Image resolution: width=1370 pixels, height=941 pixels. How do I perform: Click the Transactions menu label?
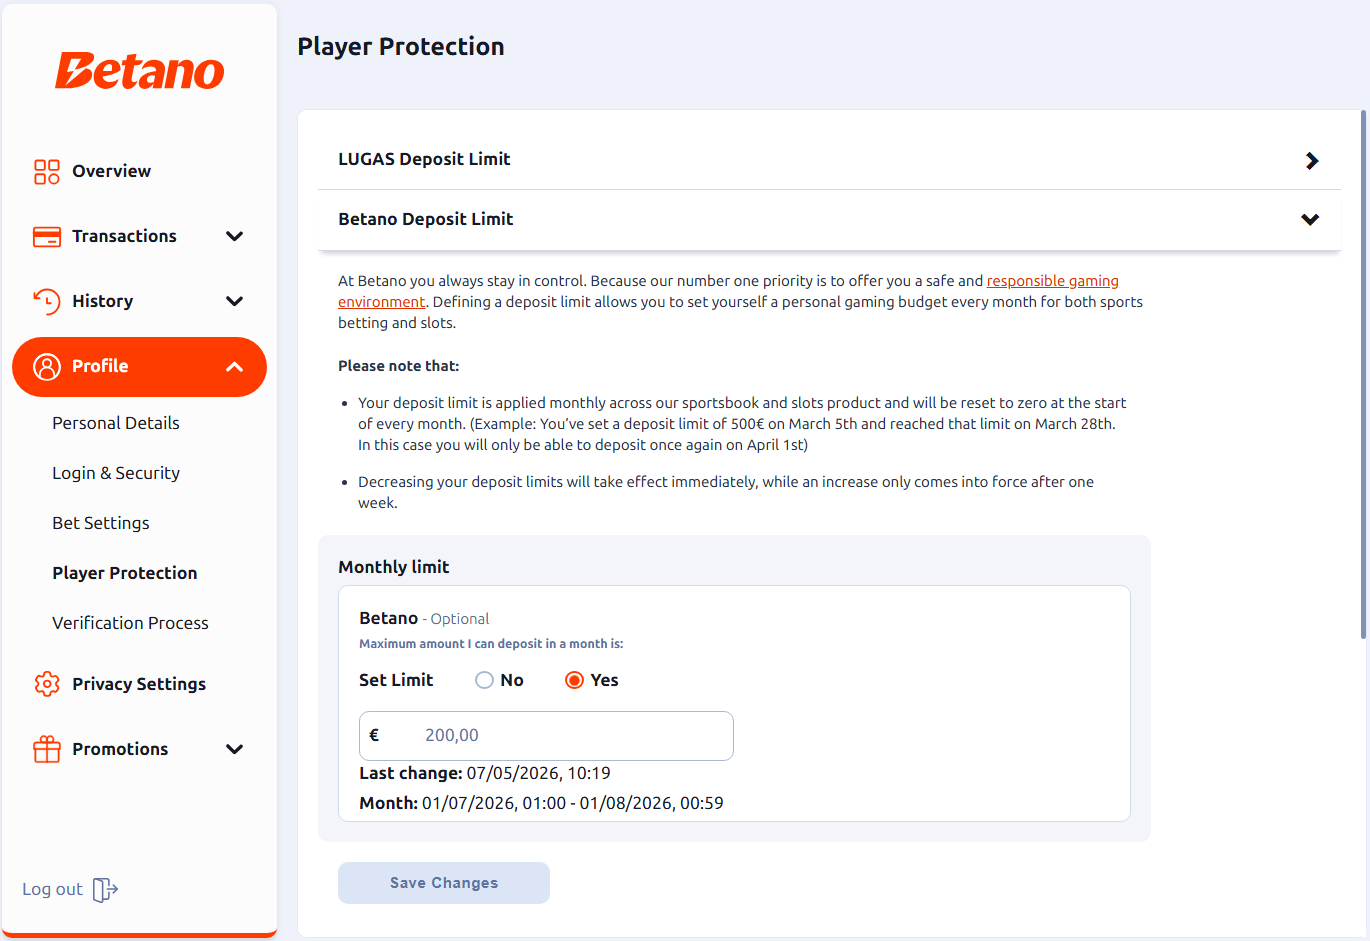[124, 237]
